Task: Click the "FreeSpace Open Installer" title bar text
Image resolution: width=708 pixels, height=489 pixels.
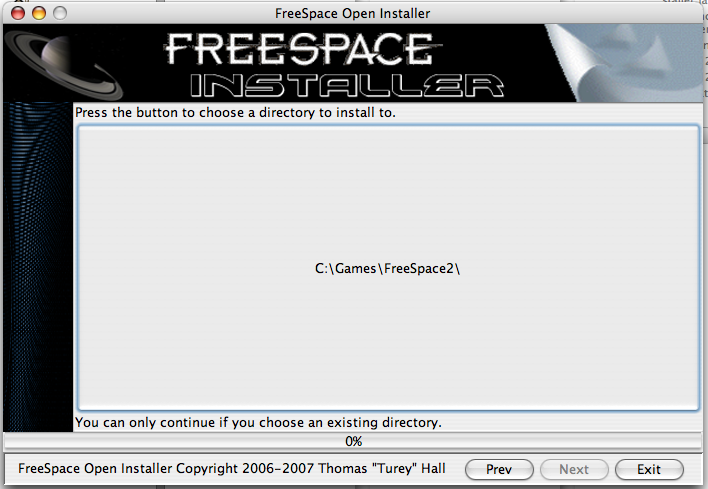Action: pos(353,14)
